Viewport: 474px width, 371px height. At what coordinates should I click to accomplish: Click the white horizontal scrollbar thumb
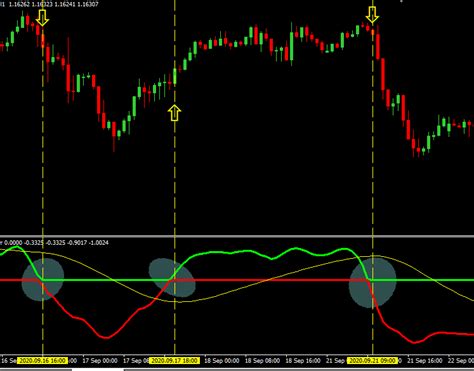pyautogui.click(x=98, y=369)
